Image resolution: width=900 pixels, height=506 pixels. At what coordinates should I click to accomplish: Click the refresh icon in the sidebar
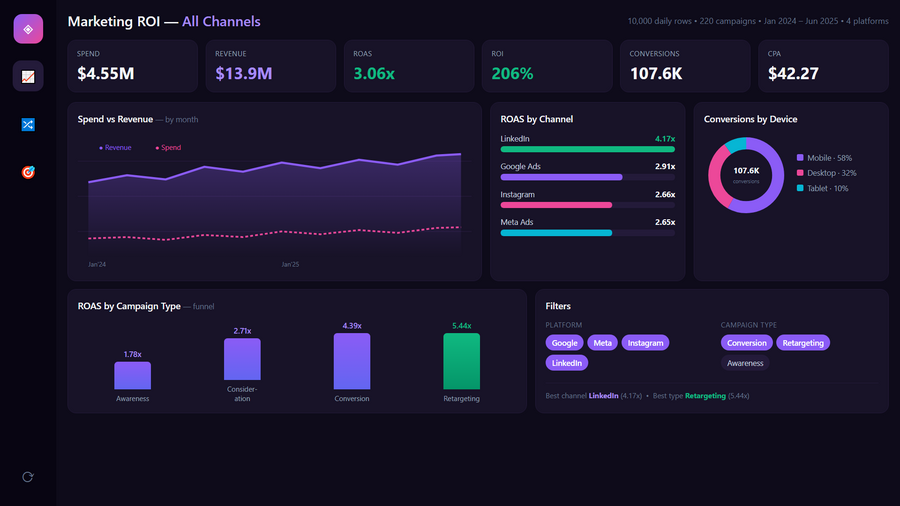[28, 477]
